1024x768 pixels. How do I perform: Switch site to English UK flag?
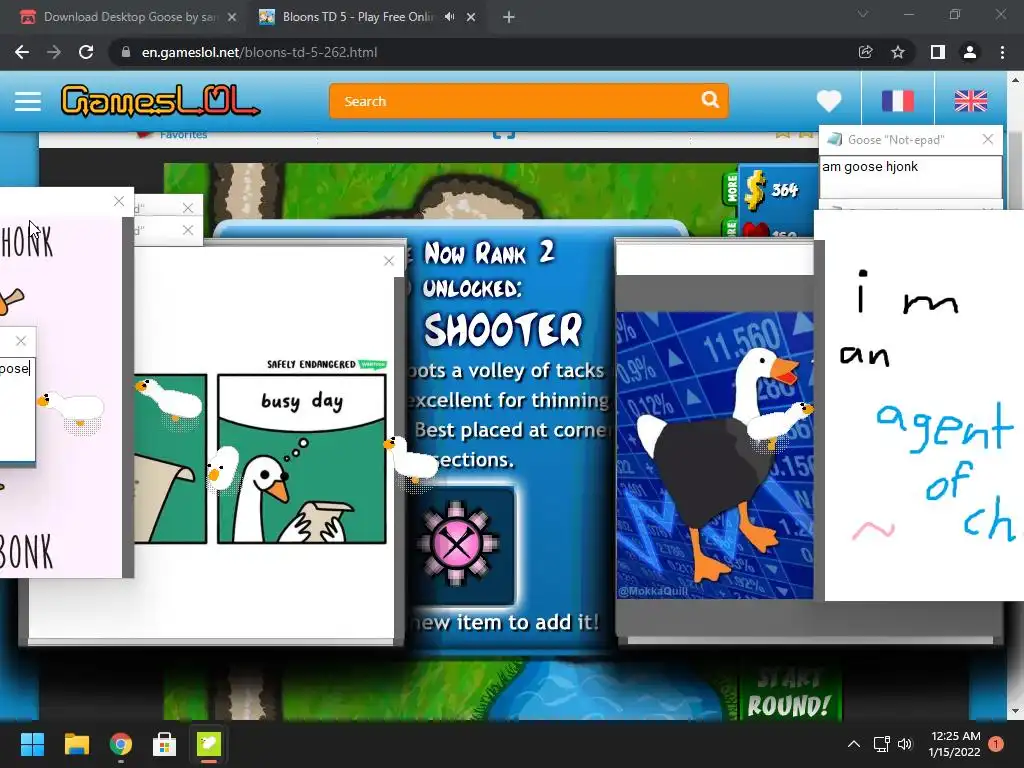[x=970, y=101]
